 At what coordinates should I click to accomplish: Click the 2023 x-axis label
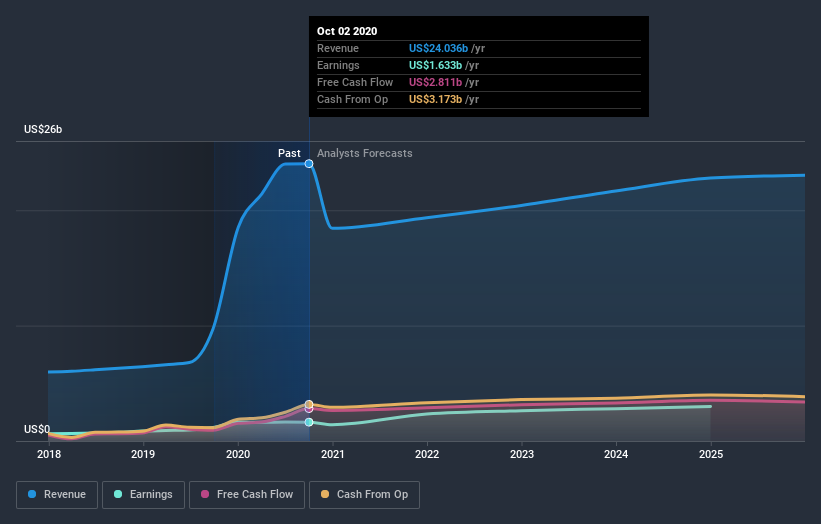(522, 454)
